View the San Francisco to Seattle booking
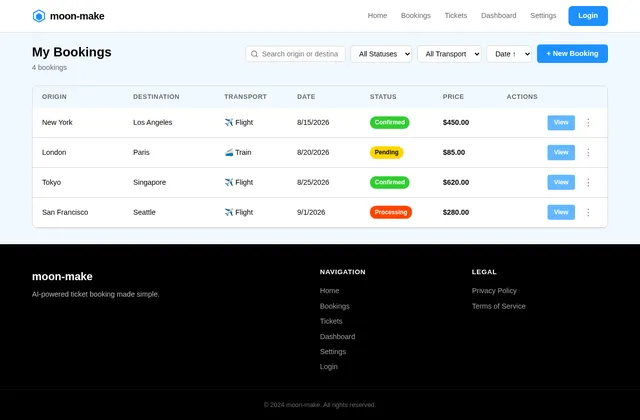Image resolution: width=640 pixels, height=420 pixels. (x=561, y=212)
